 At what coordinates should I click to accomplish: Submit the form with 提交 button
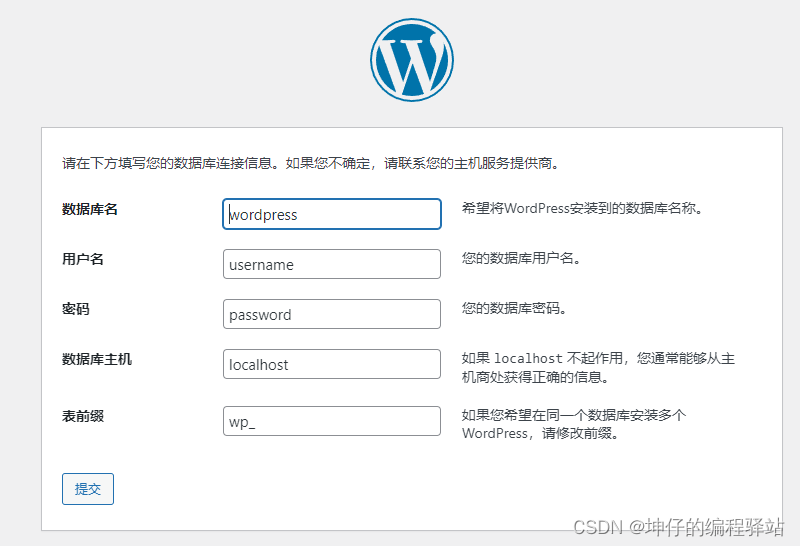tap(88, 489)
